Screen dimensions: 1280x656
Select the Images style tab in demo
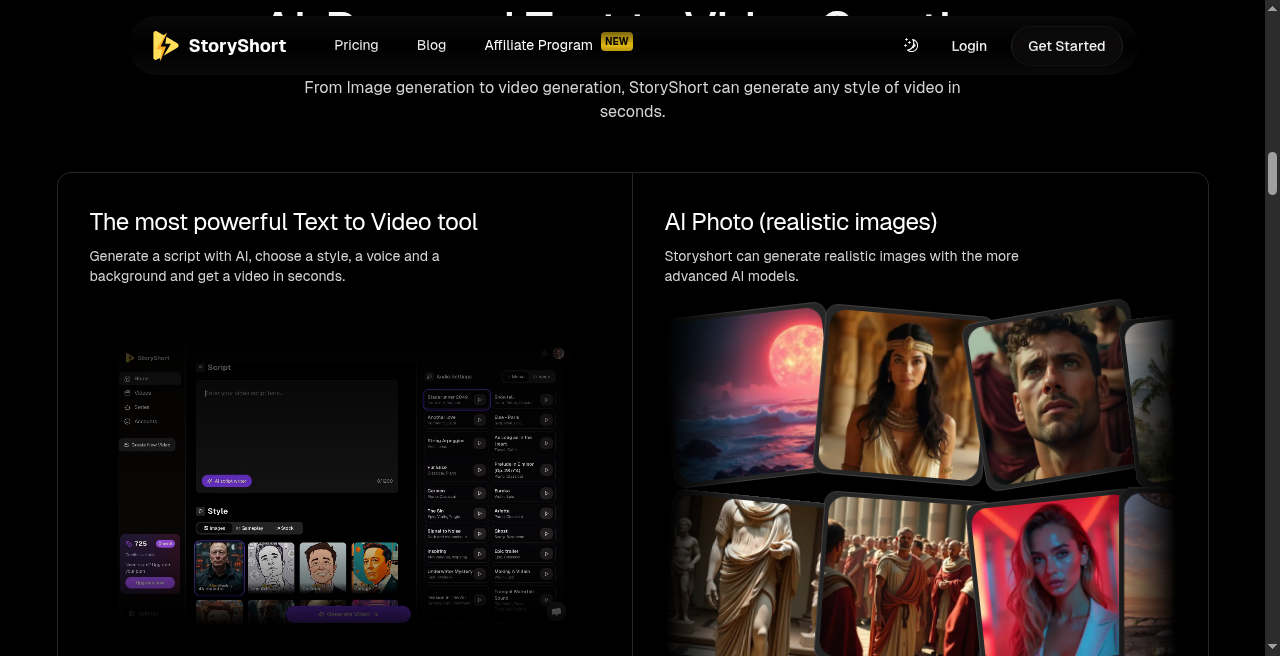pos(213,527)
